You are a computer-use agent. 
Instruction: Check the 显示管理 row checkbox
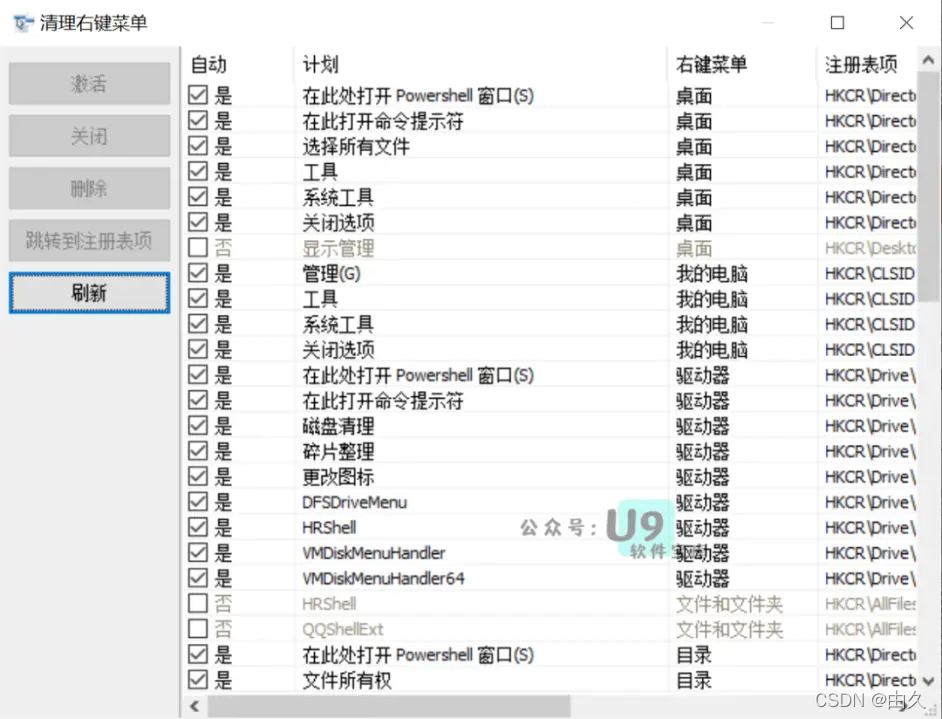point(198,247)
